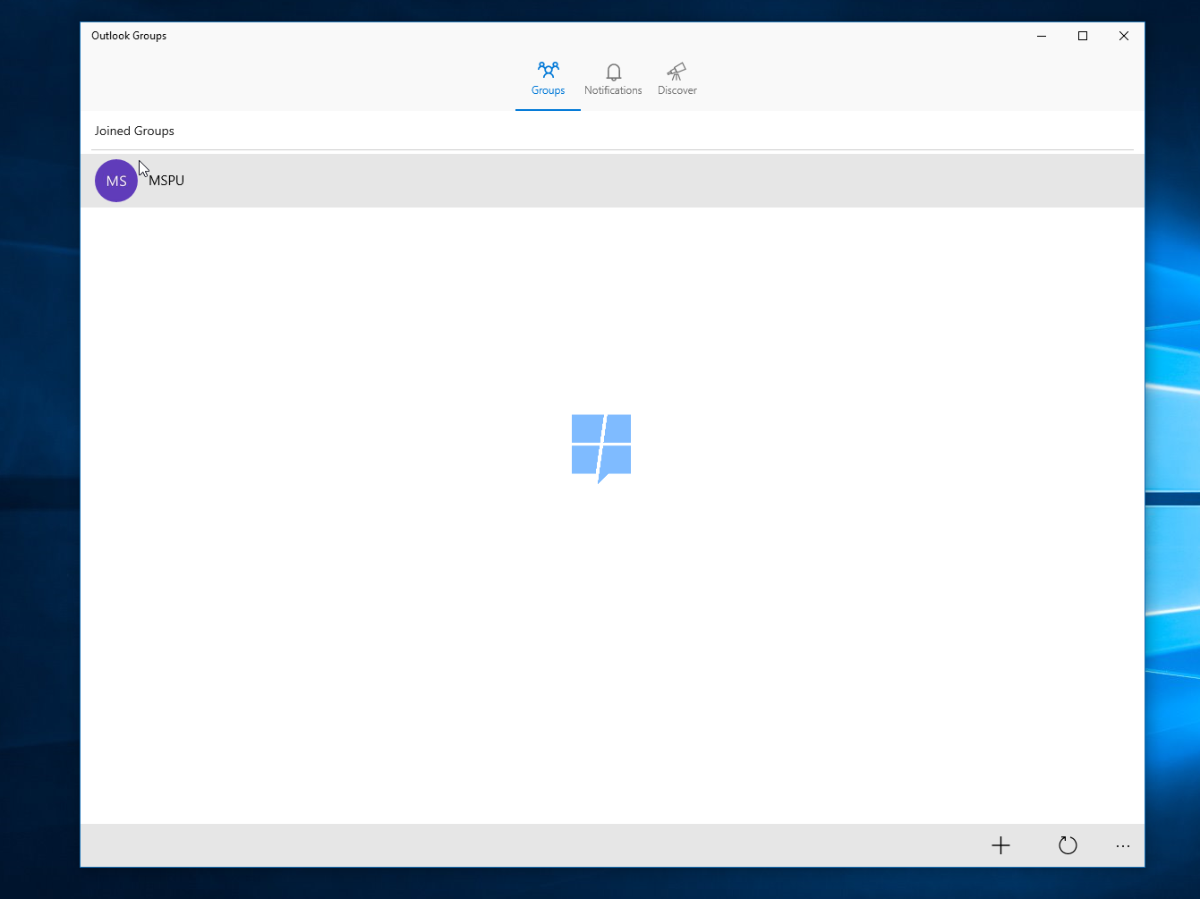Viewport: 1200px width, 899px height.
Task: Switch to the Notifications tab label
Action: (x=613, y=91)
